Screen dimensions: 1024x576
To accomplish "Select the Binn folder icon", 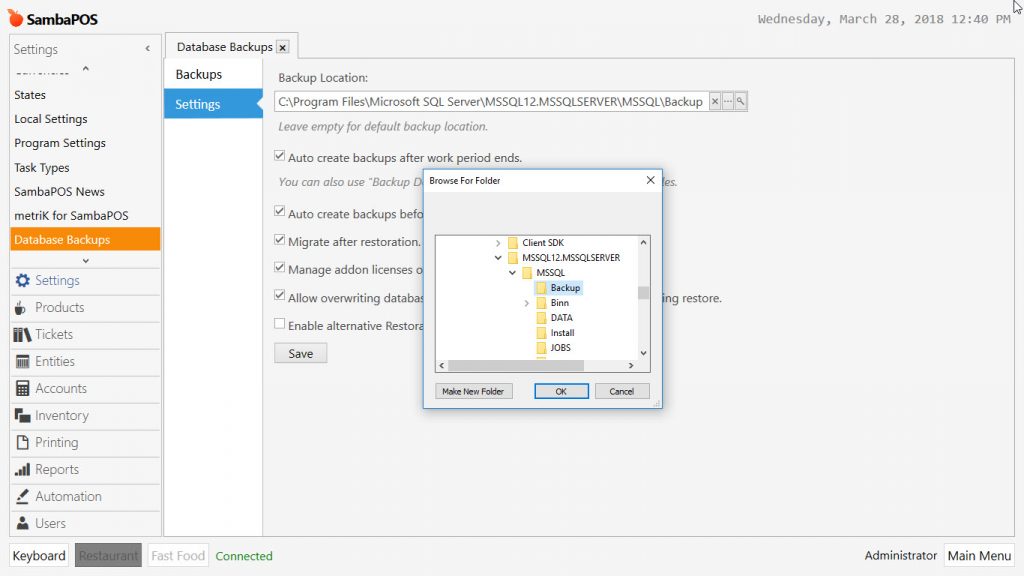I will (541, 303).
